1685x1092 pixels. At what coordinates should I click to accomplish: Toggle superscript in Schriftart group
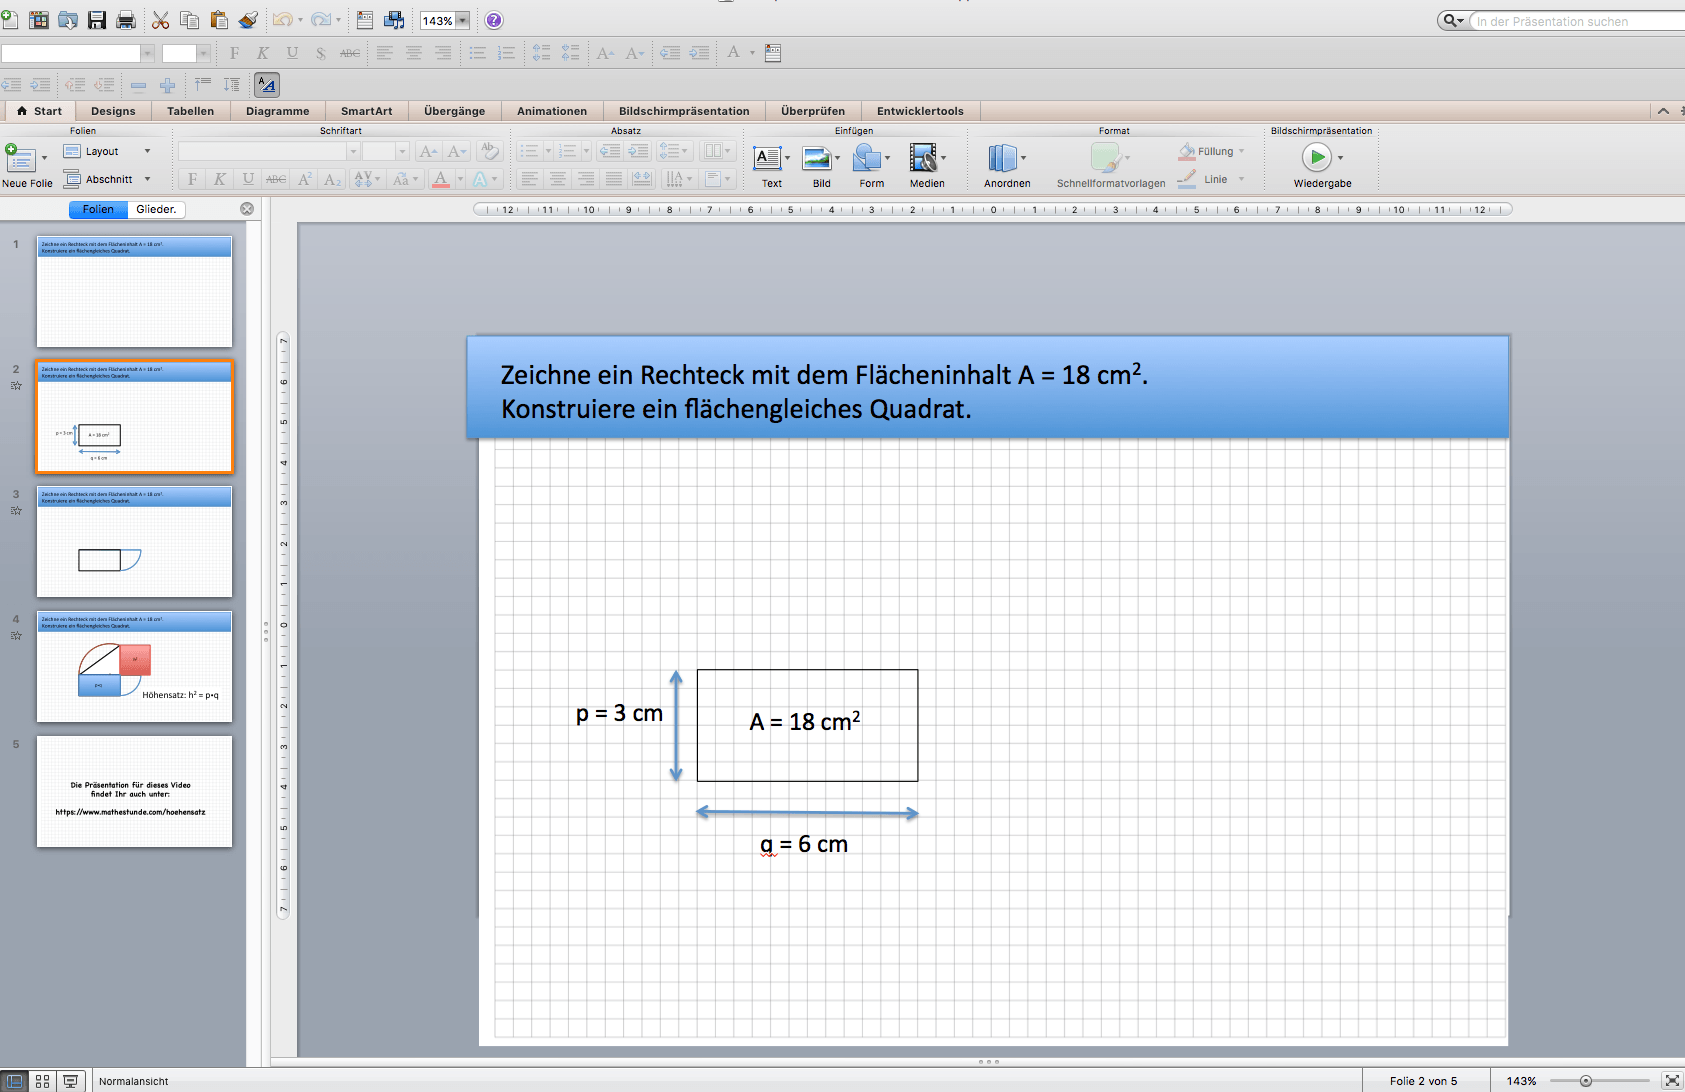click(x=305, y=179)
